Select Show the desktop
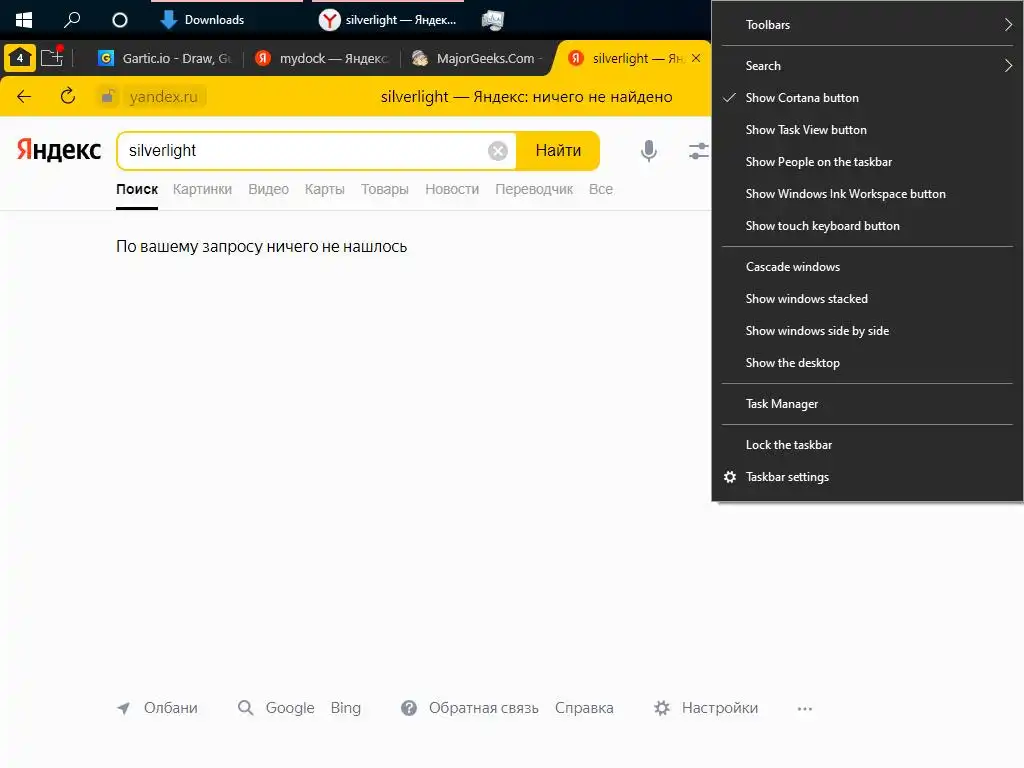 867,363
